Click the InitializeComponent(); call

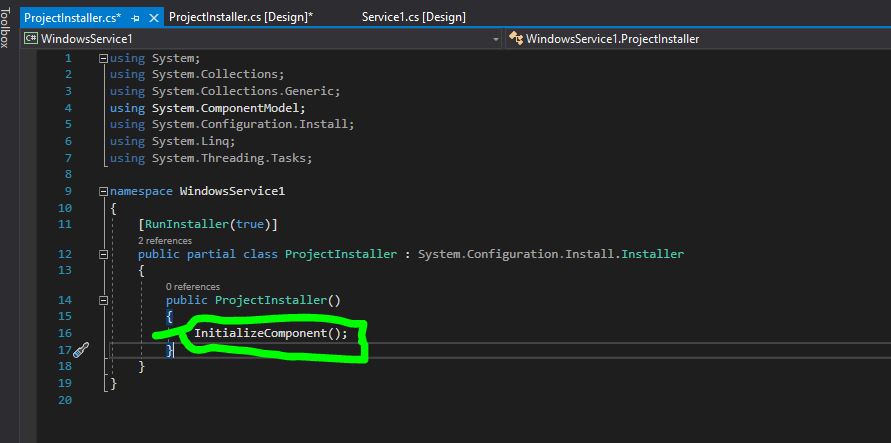click(270, 333)
